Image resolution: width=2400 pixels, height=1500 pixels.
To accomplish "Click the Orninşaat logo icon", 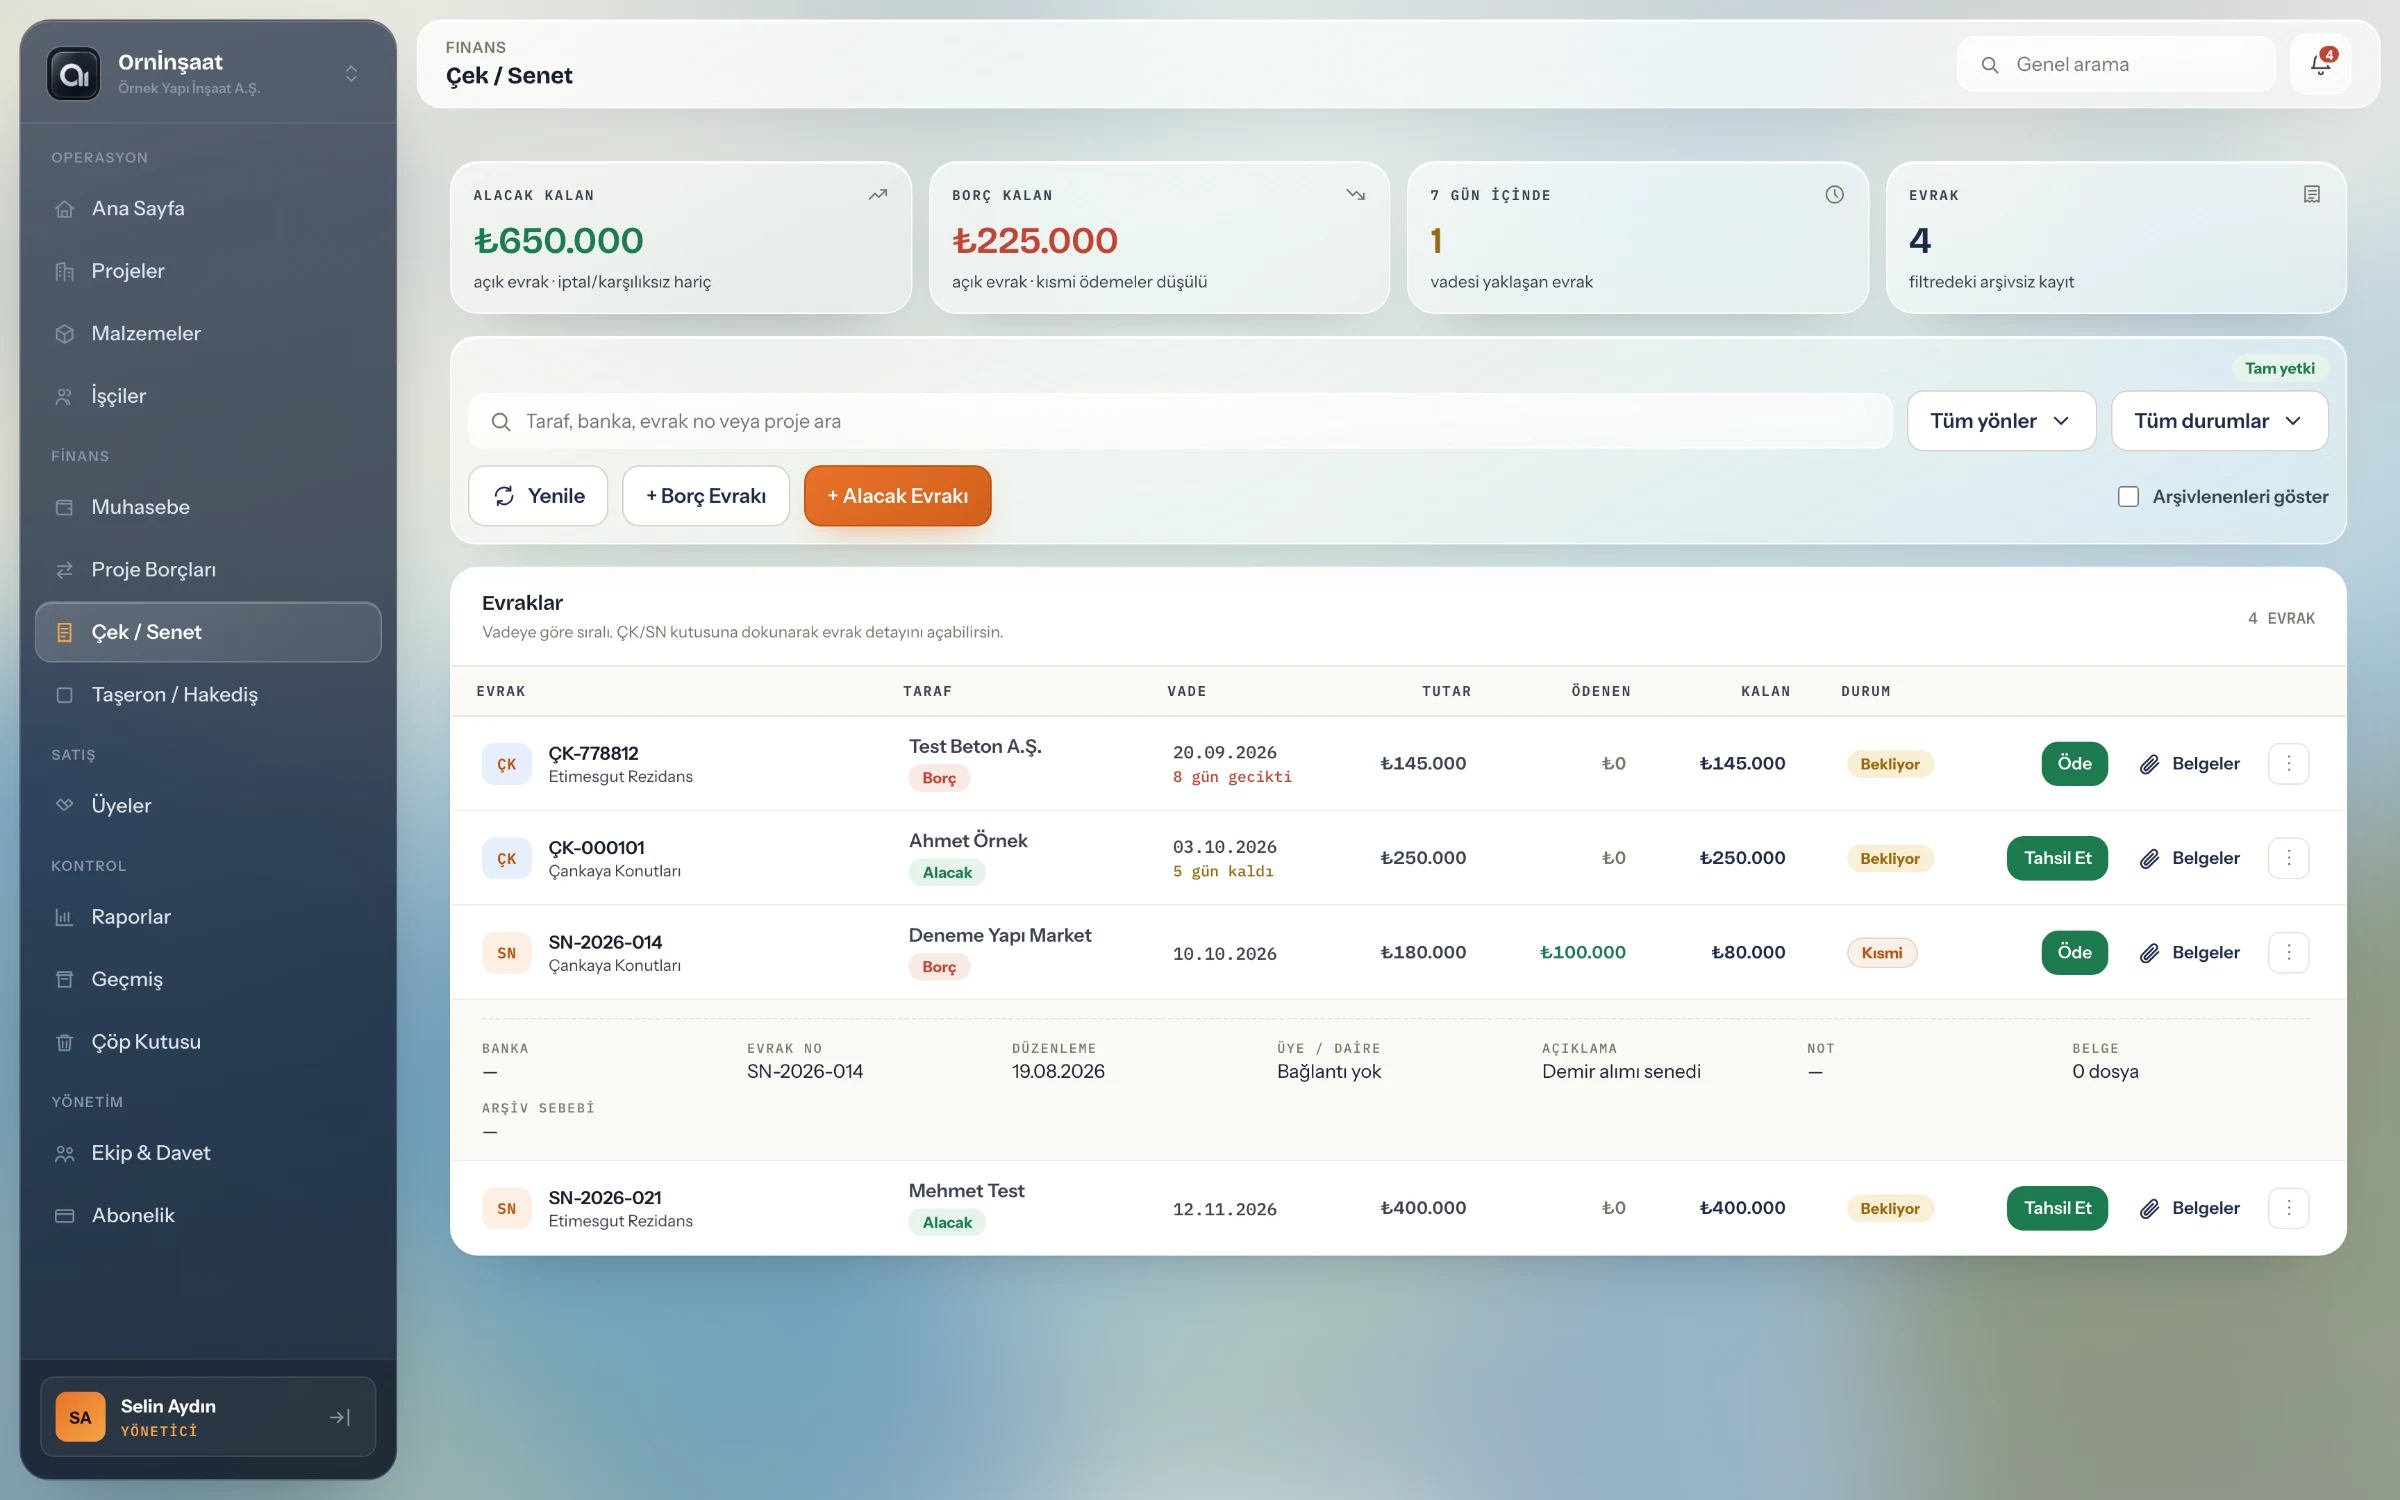I will 74,74.
